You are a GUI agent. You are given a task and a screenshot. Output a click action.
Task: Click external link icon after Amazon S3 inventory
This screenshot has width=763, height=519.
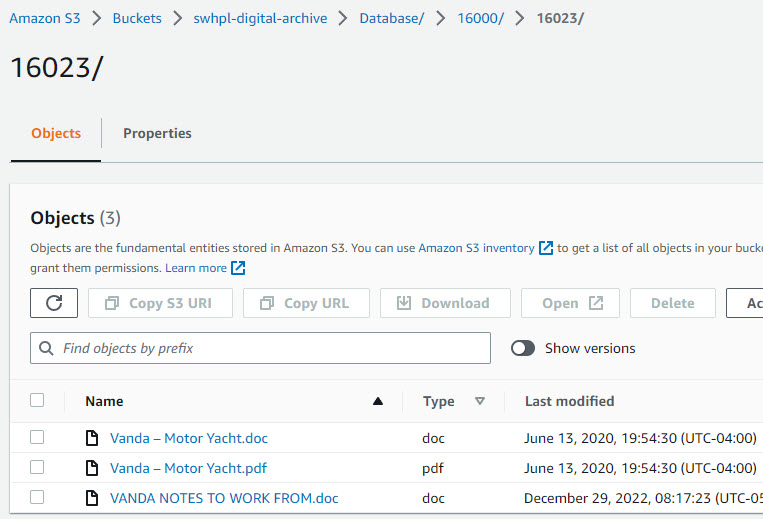tap(546, 248)
